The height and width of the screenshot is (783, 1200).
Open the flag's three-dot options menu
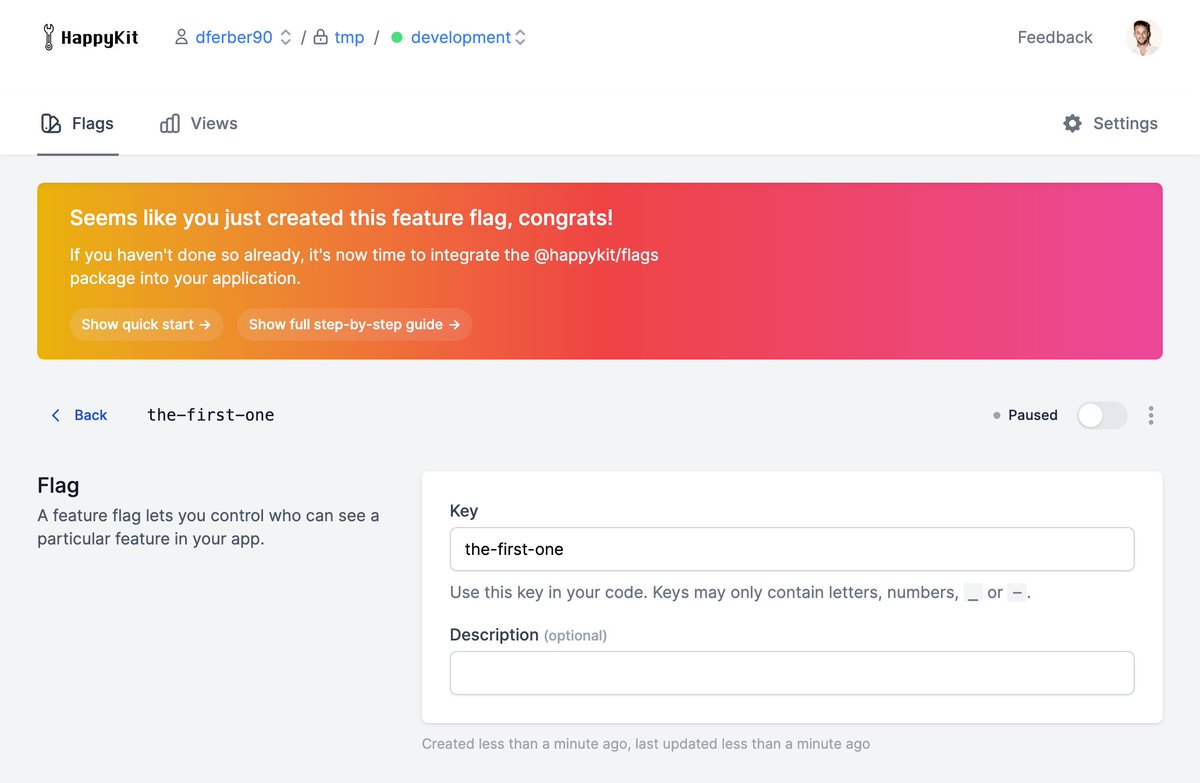[x=1151, y=415]
